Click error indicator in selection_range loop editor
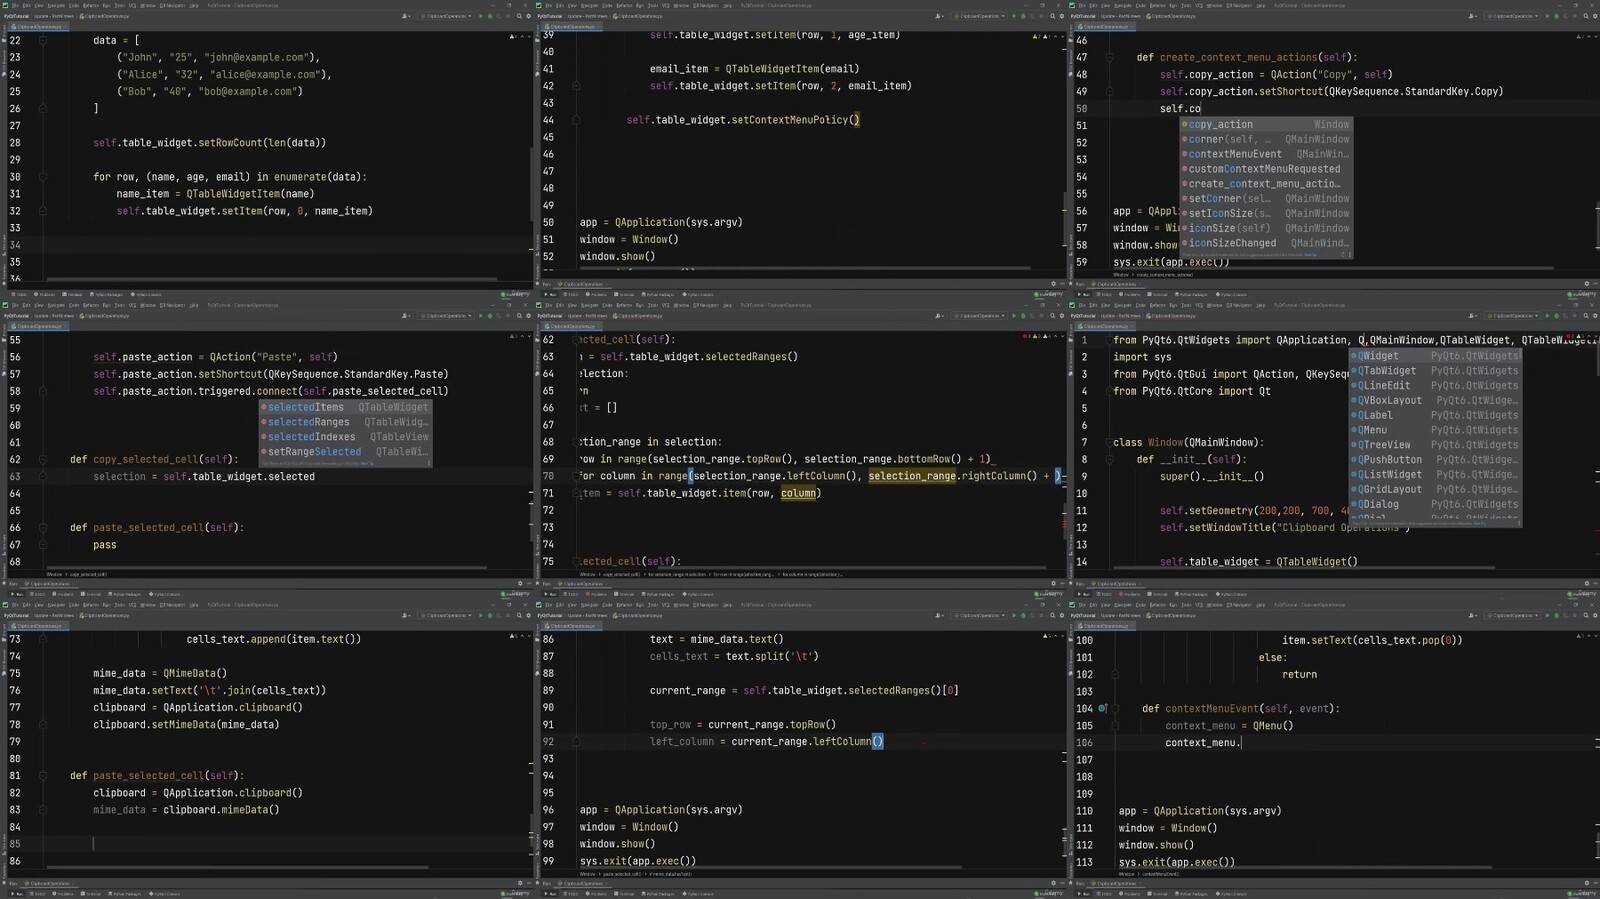The width and height of the screenshot is (1600, 899). click(x=1029, y=336)
